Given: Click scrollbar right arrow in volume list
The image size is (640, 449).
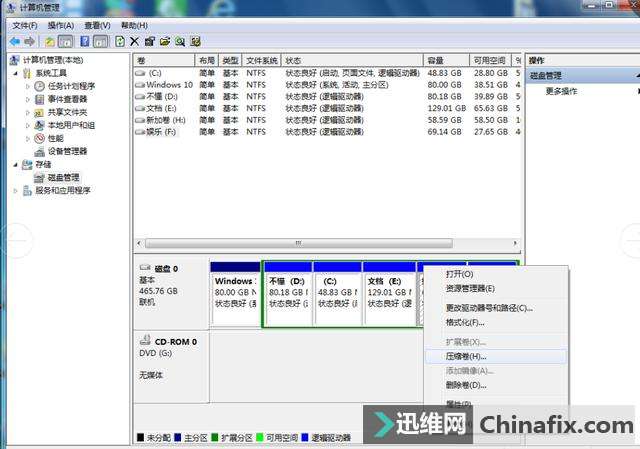Looking at the screenshot, I should (x=515, y=243).
